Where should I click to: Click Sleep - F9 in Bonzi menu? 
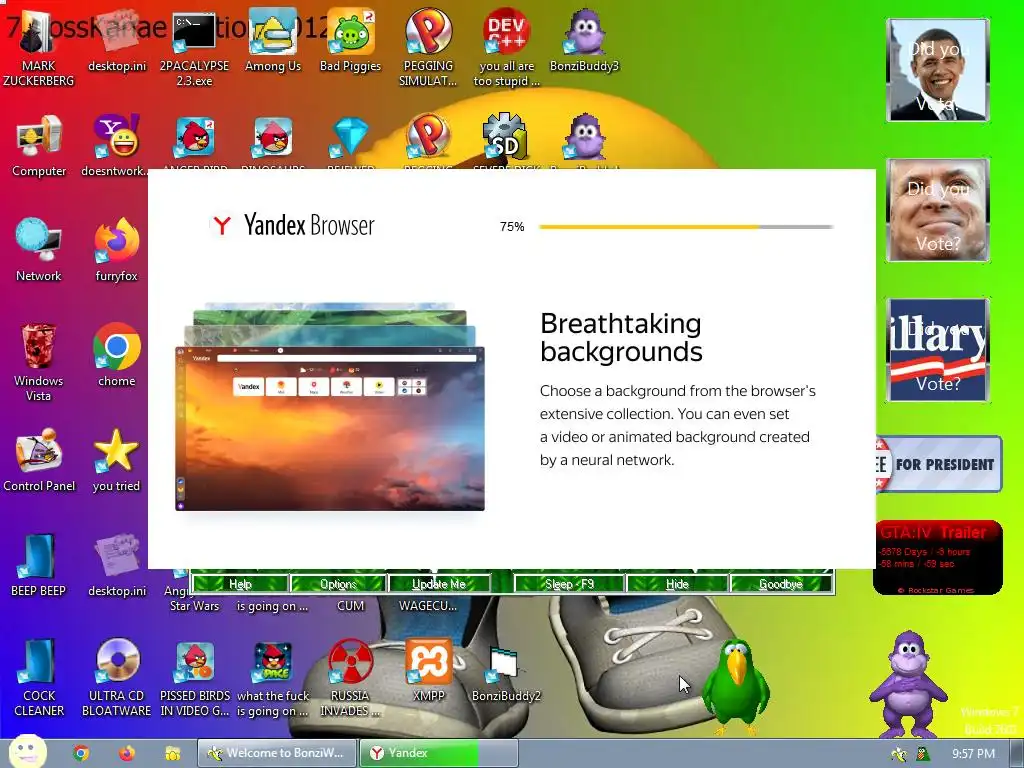(569, 584)
